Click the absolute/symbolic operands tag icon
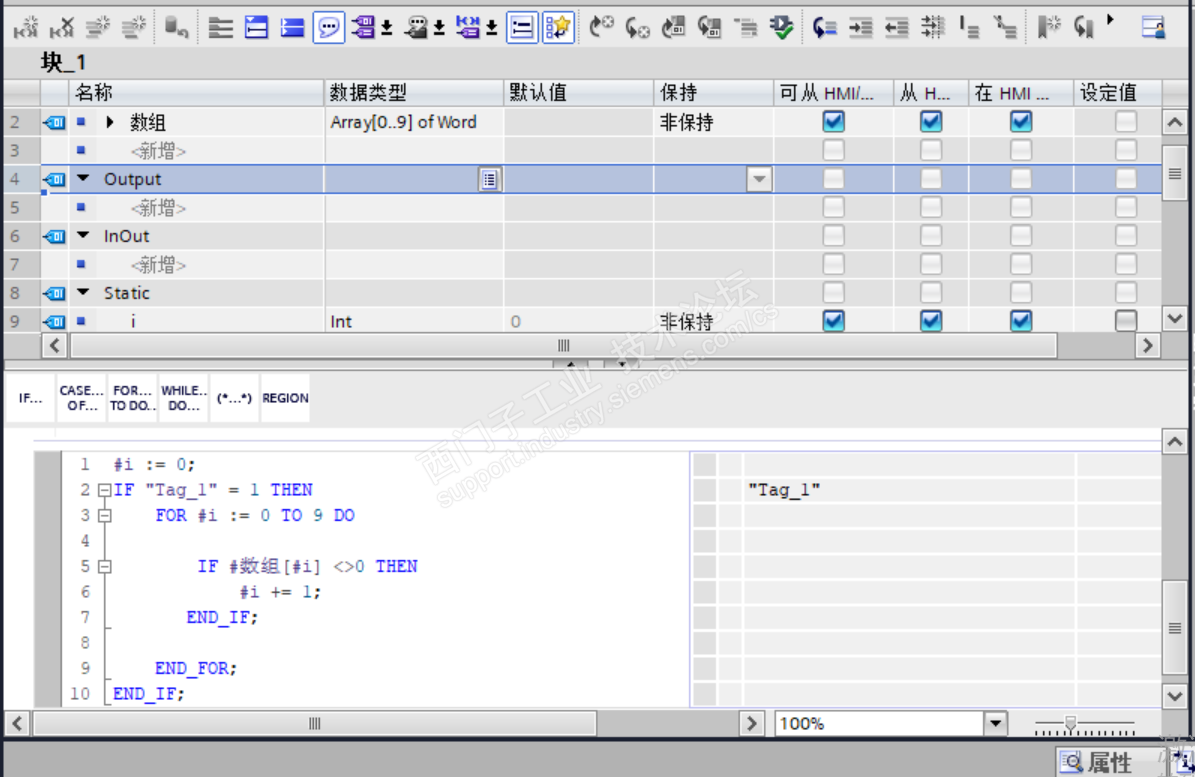Viewport: 1195px width, 777px height. (363, 28)
